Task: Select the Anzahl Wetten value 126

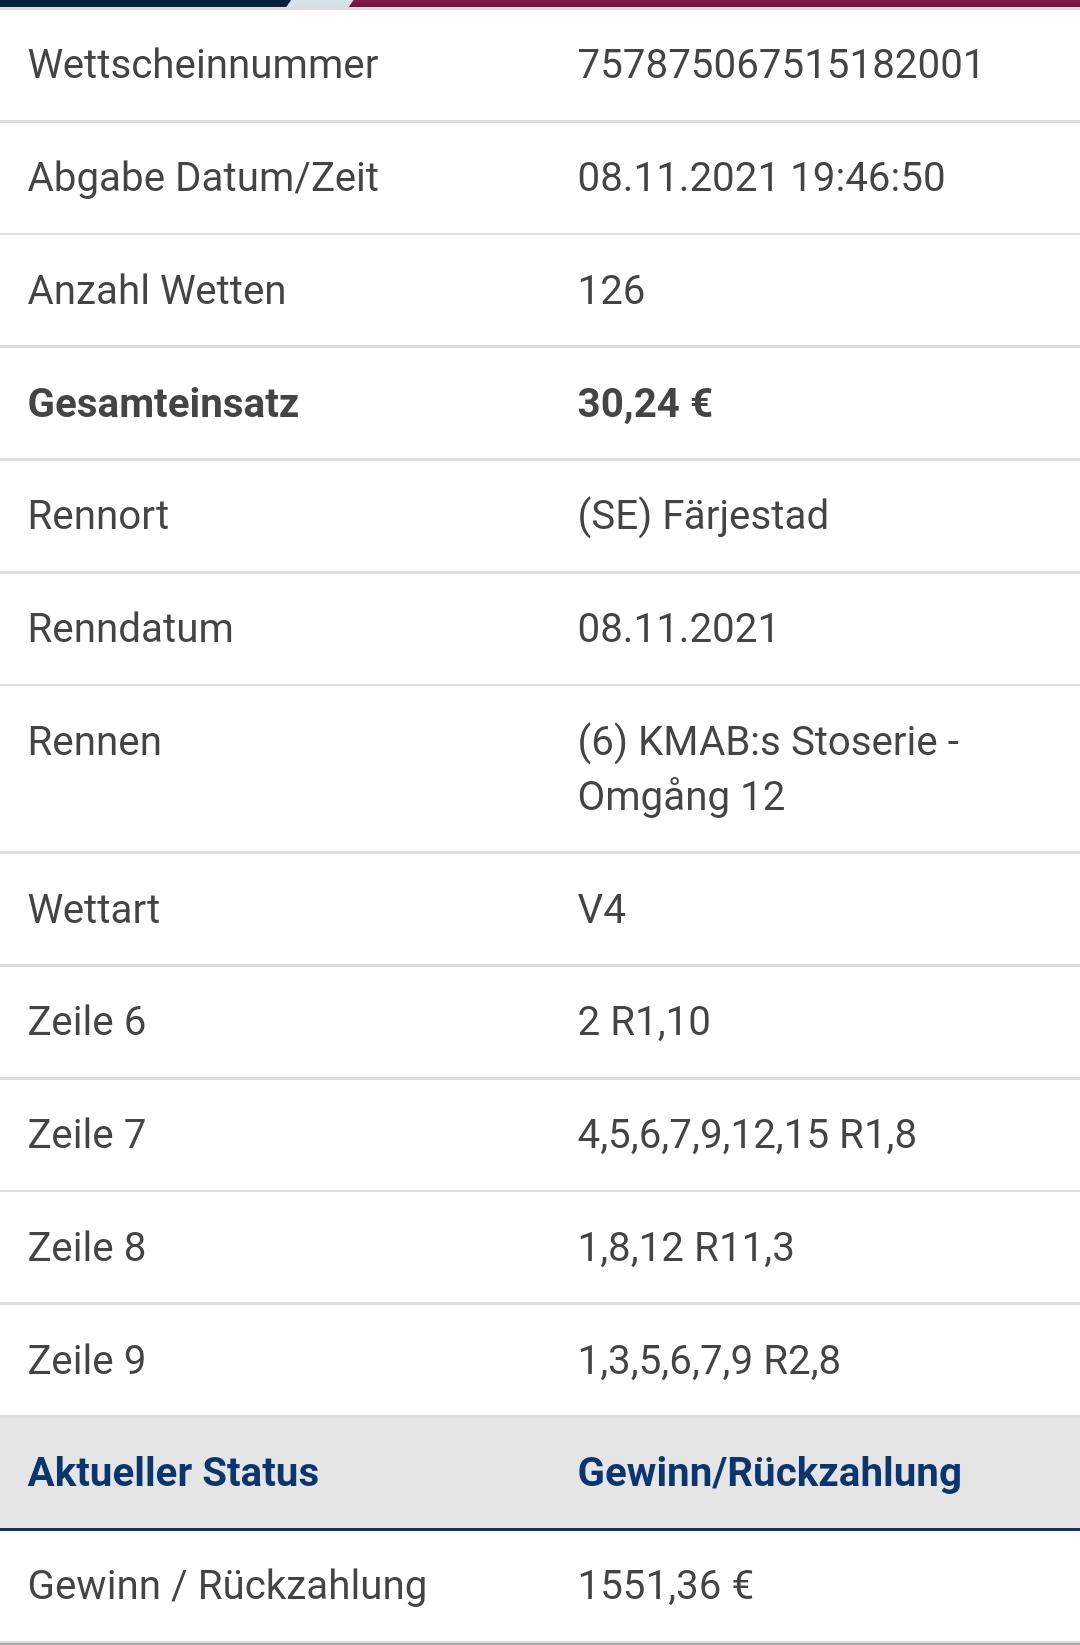Action: [611, 291]
